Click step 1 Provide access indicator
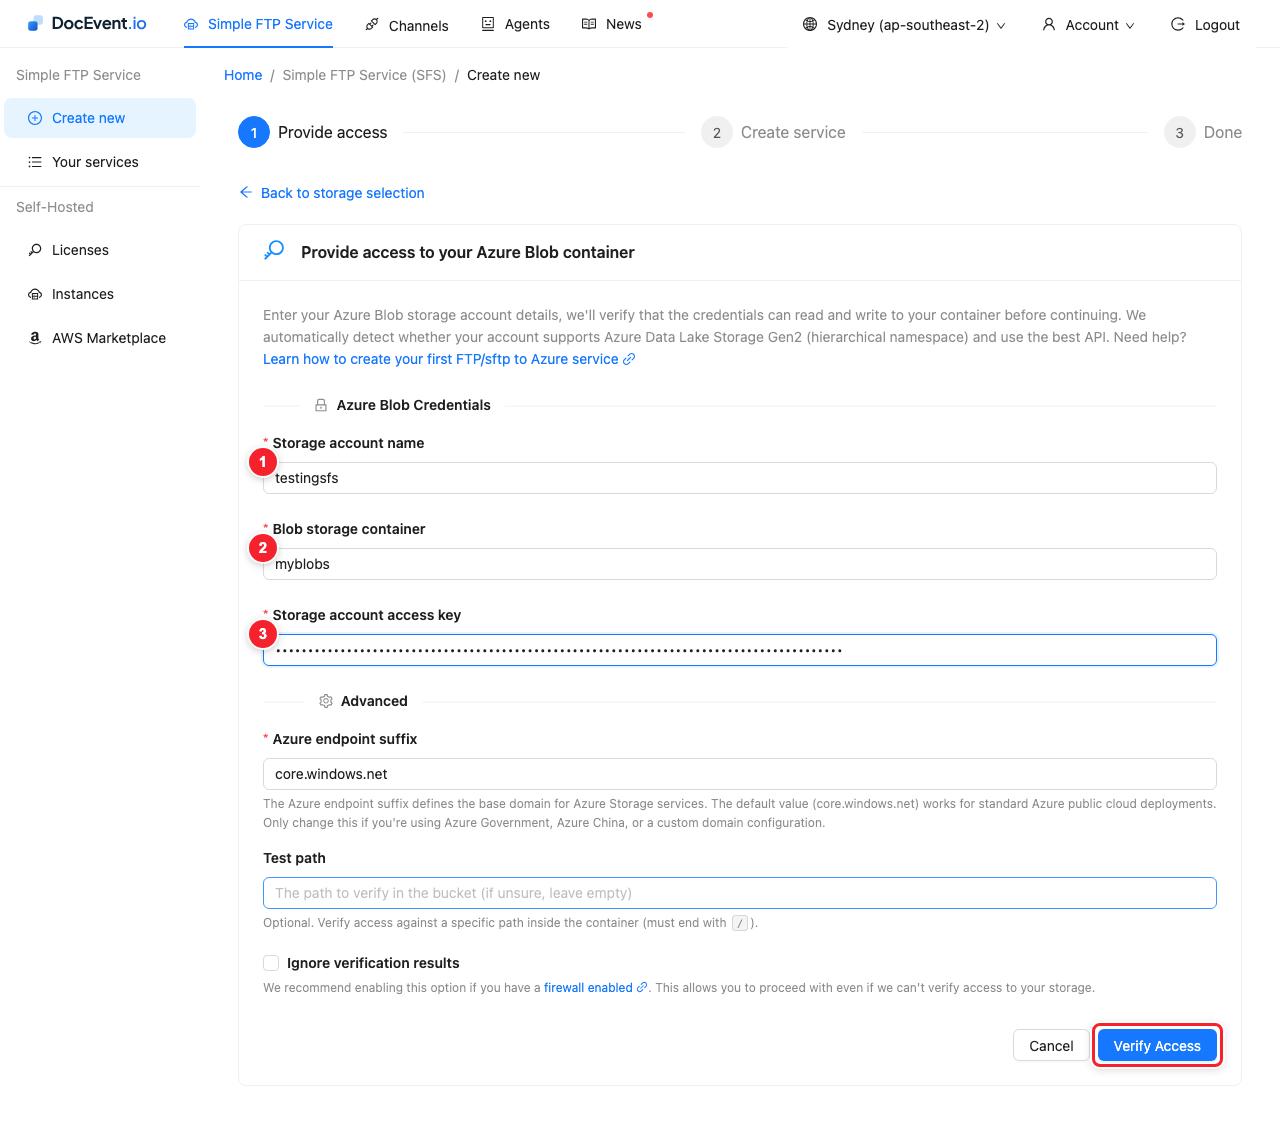 click(313, 132)
